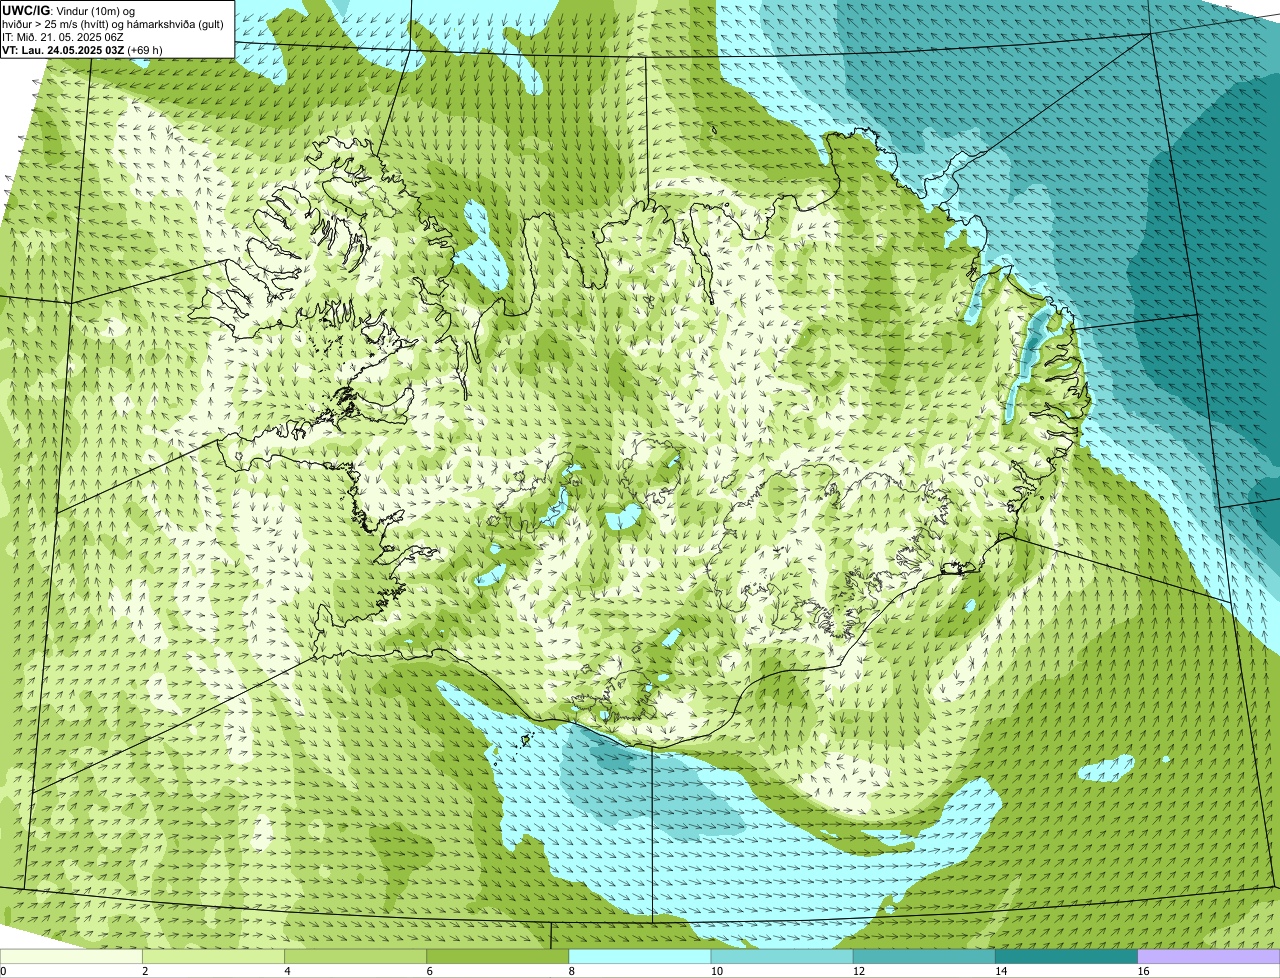The width and height of the screenshot is (1280, 978).
Task: Choose the 12–14 m/s teal legend swatch
Action: point(924,957)
